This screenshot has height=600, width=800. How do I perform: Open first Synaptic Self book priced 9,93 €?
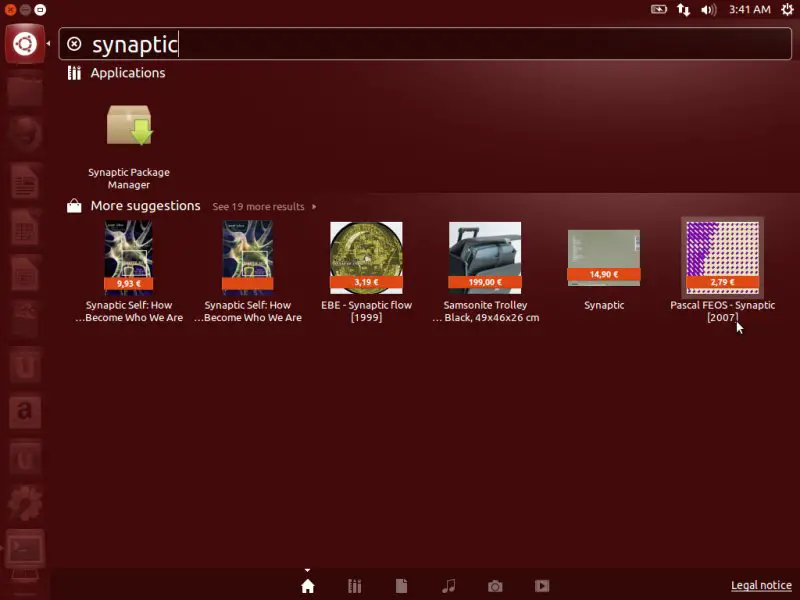tap(129, 258)
